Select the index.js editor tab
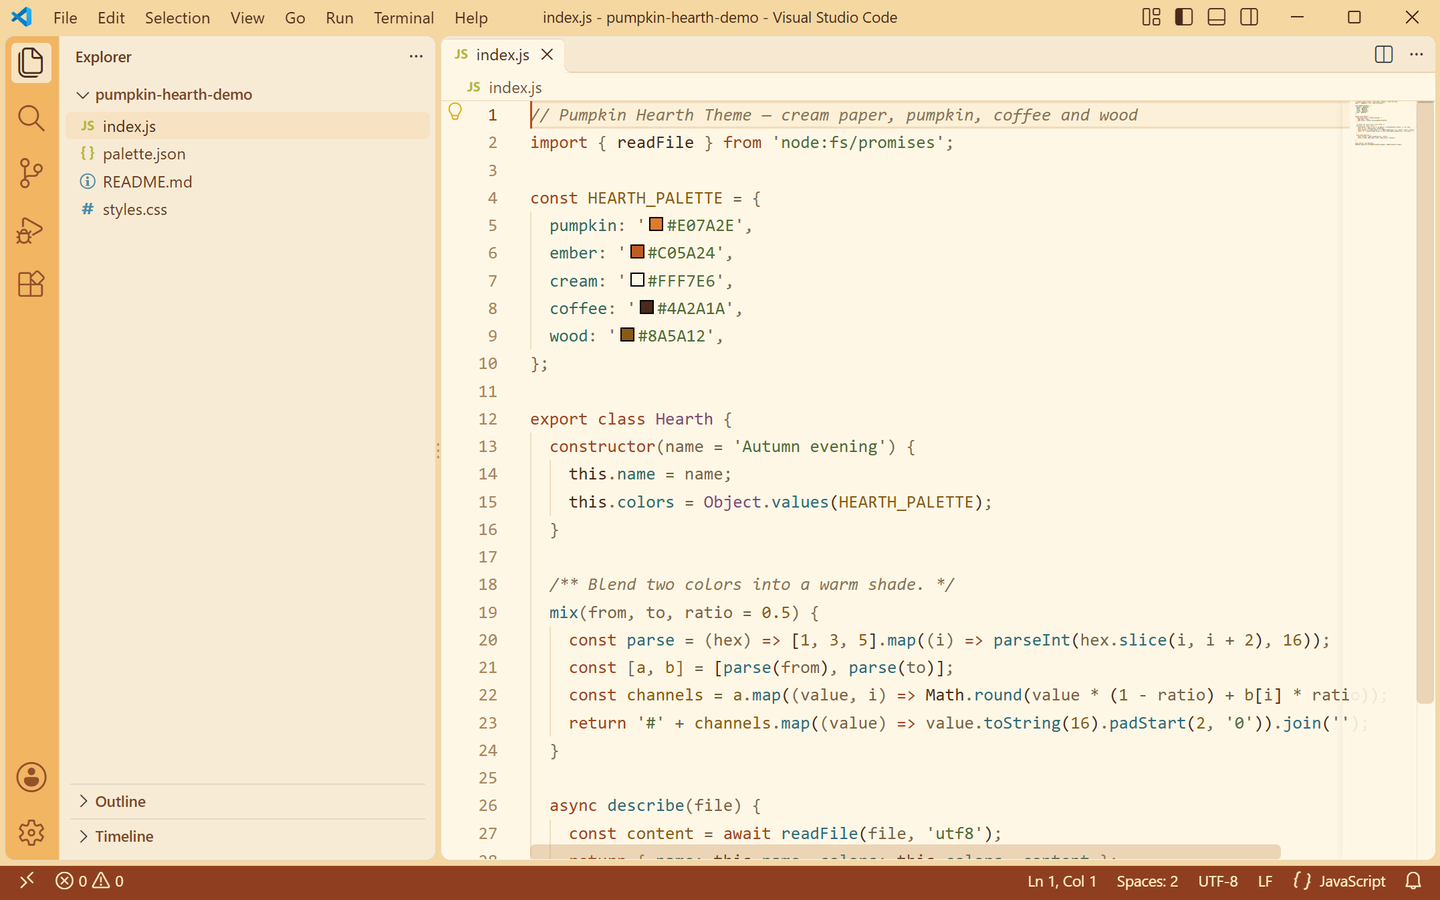 (503, 55)
